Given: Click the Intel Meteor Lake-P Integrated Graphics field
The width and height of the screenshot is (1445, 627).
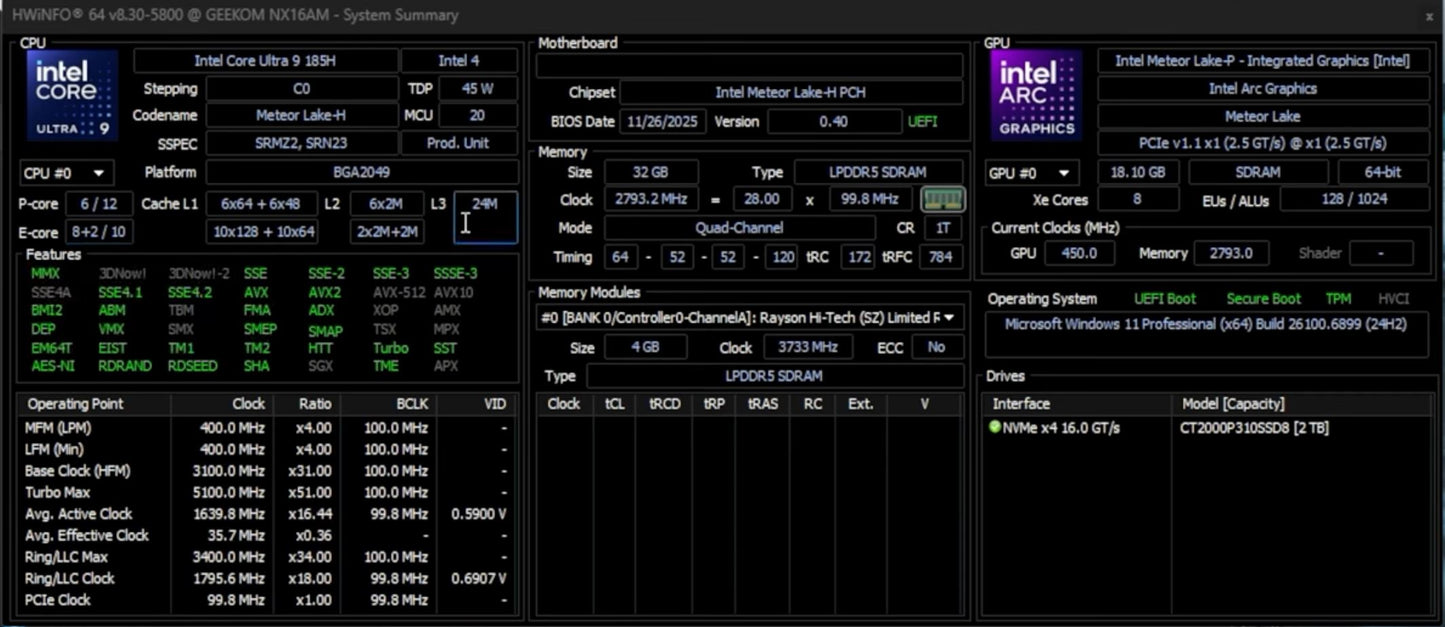Looking at the screenshot, I should point(1263,61).
